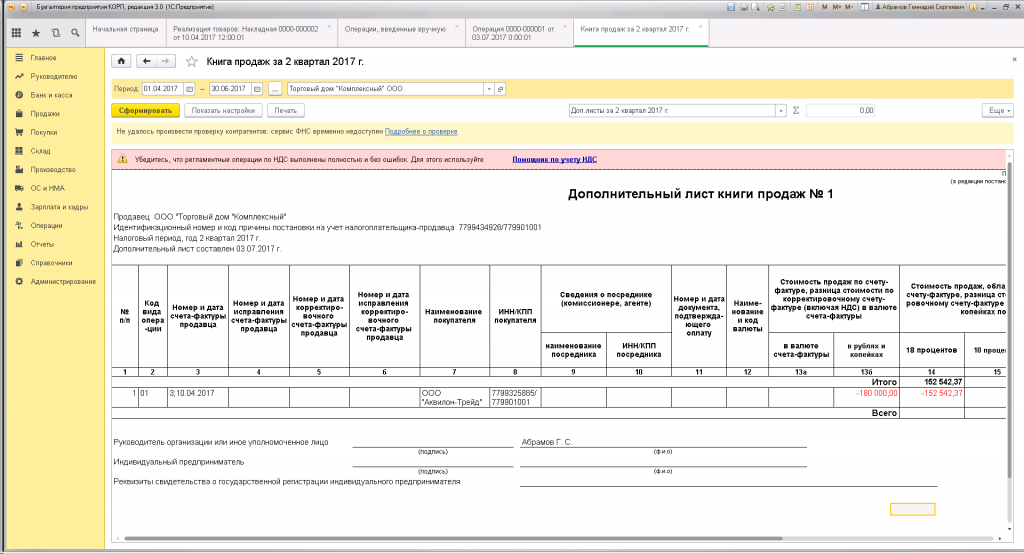The image size is (1024, 554).
Task: Expand the Доп.листы за 2 квартал dropdown
Action: (780, 110)
